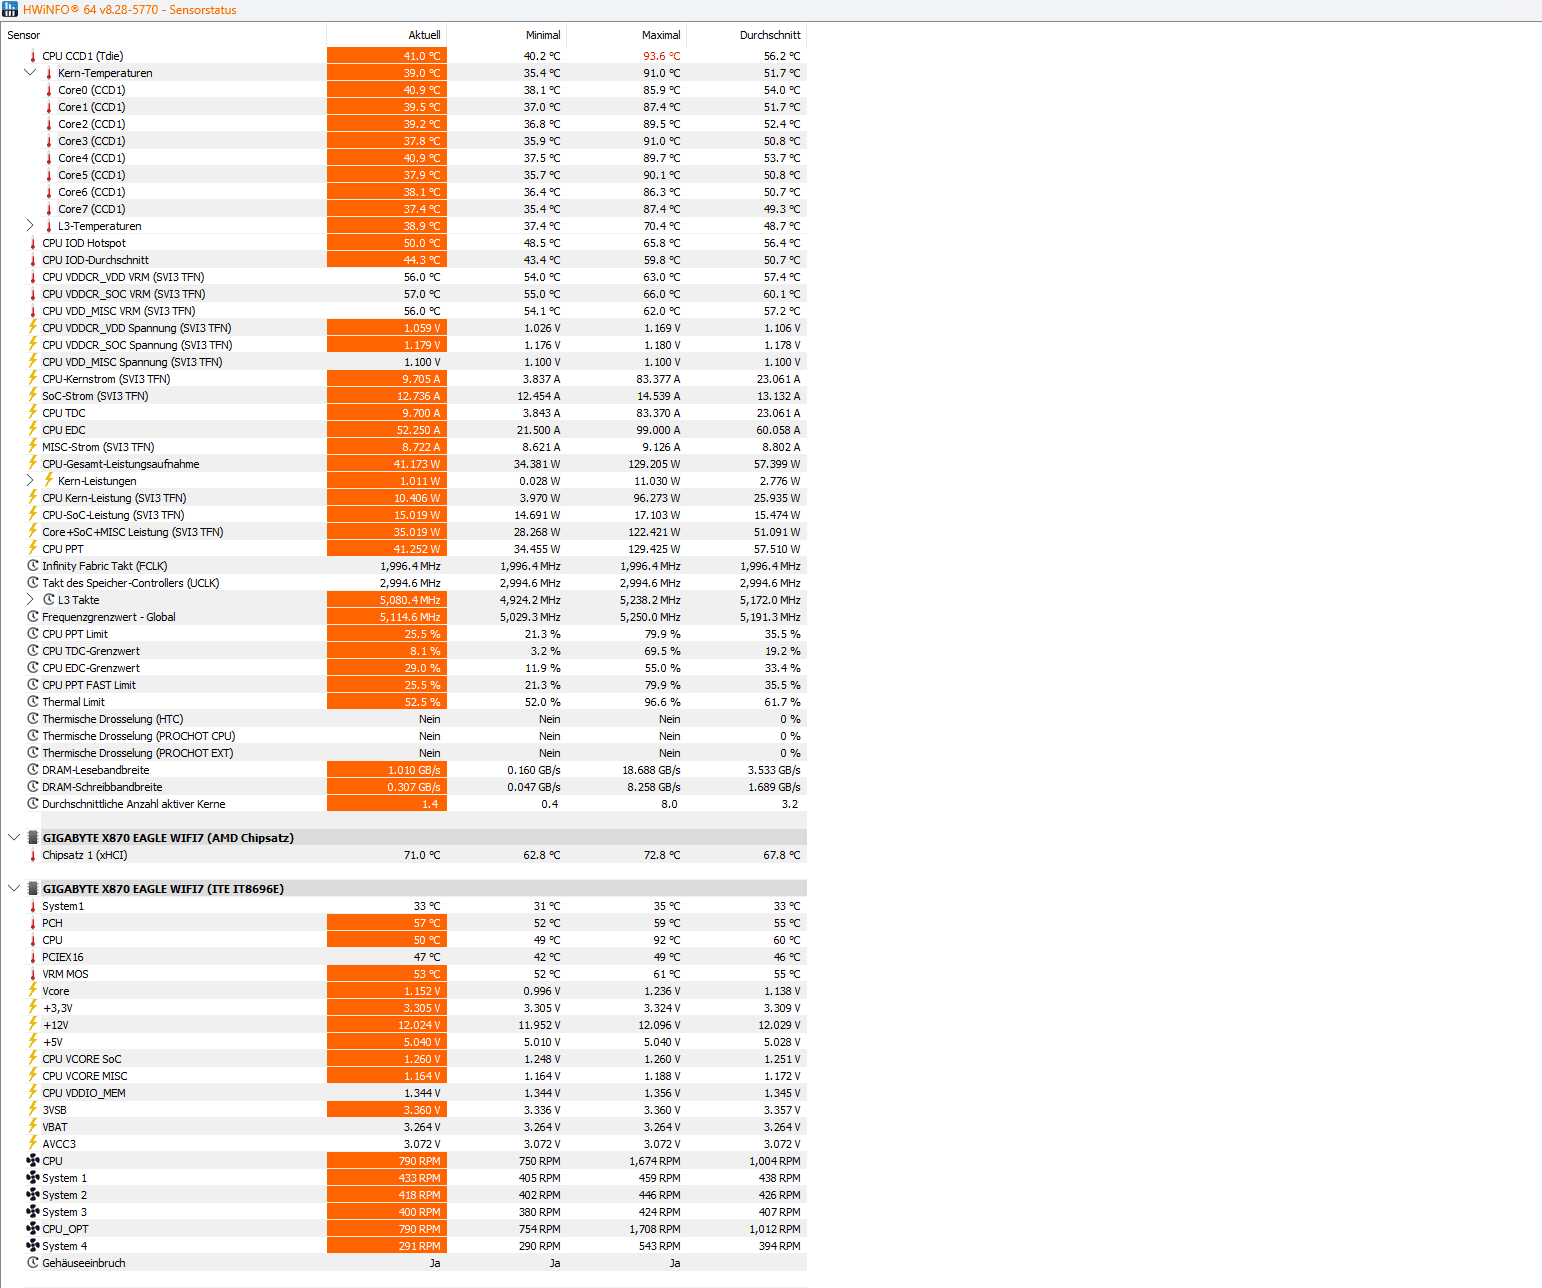Click the thermometer icon beside Core0 (CCD1)
This screenshot has width=1542, height=1288.
(x=49, y=90)
